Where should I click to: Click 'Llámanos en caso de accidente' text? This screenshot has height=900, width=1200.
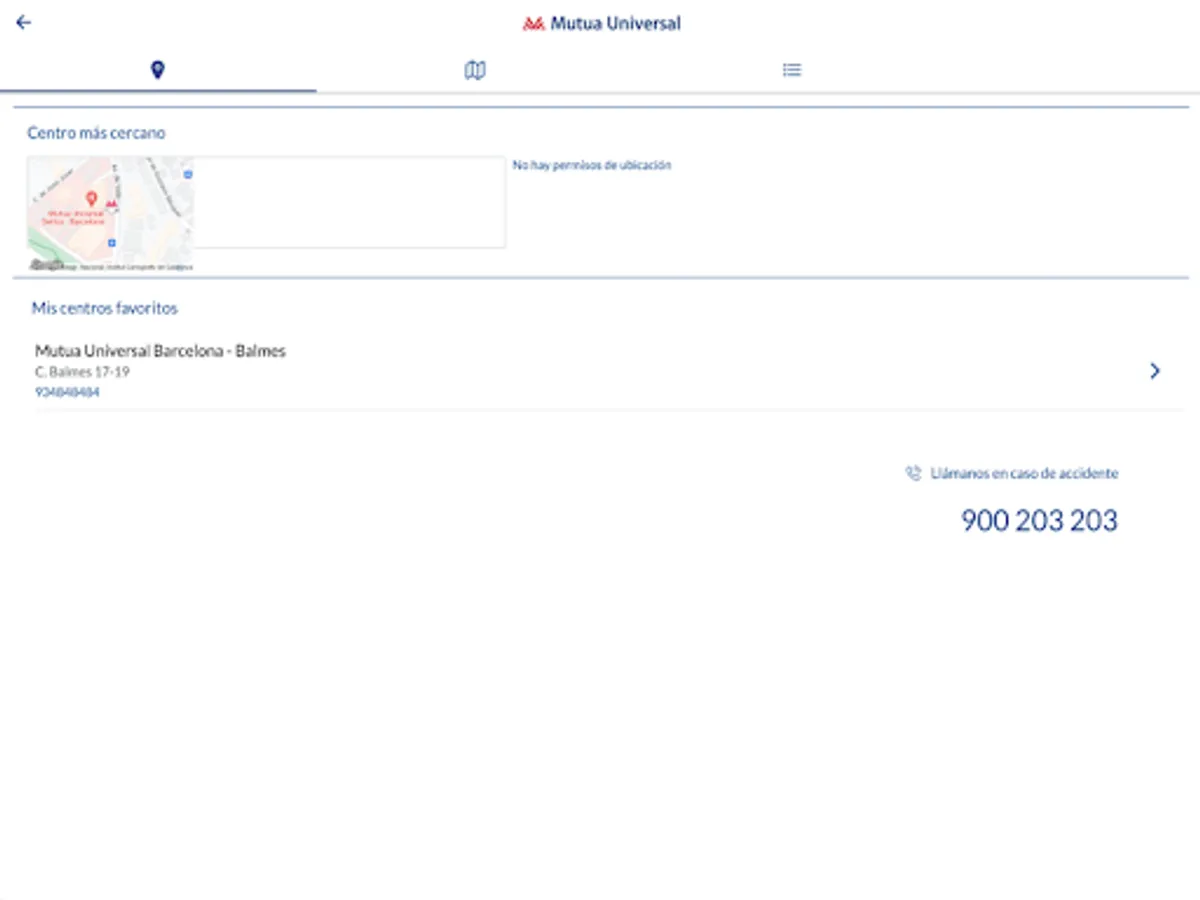tap(1024, 474)
